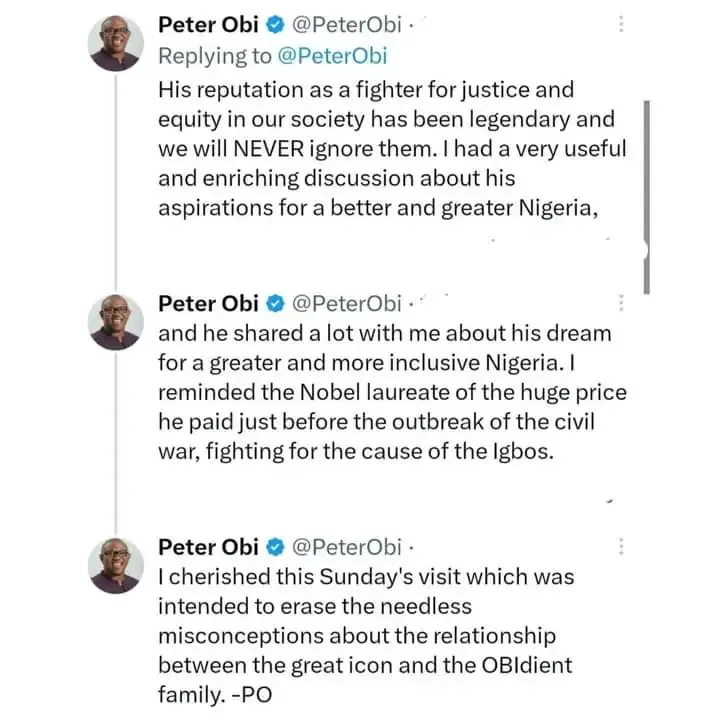Viewport: 720px width, 720px height.
Task: Open more options on Sunday's visit tweet
Action: 621,547
